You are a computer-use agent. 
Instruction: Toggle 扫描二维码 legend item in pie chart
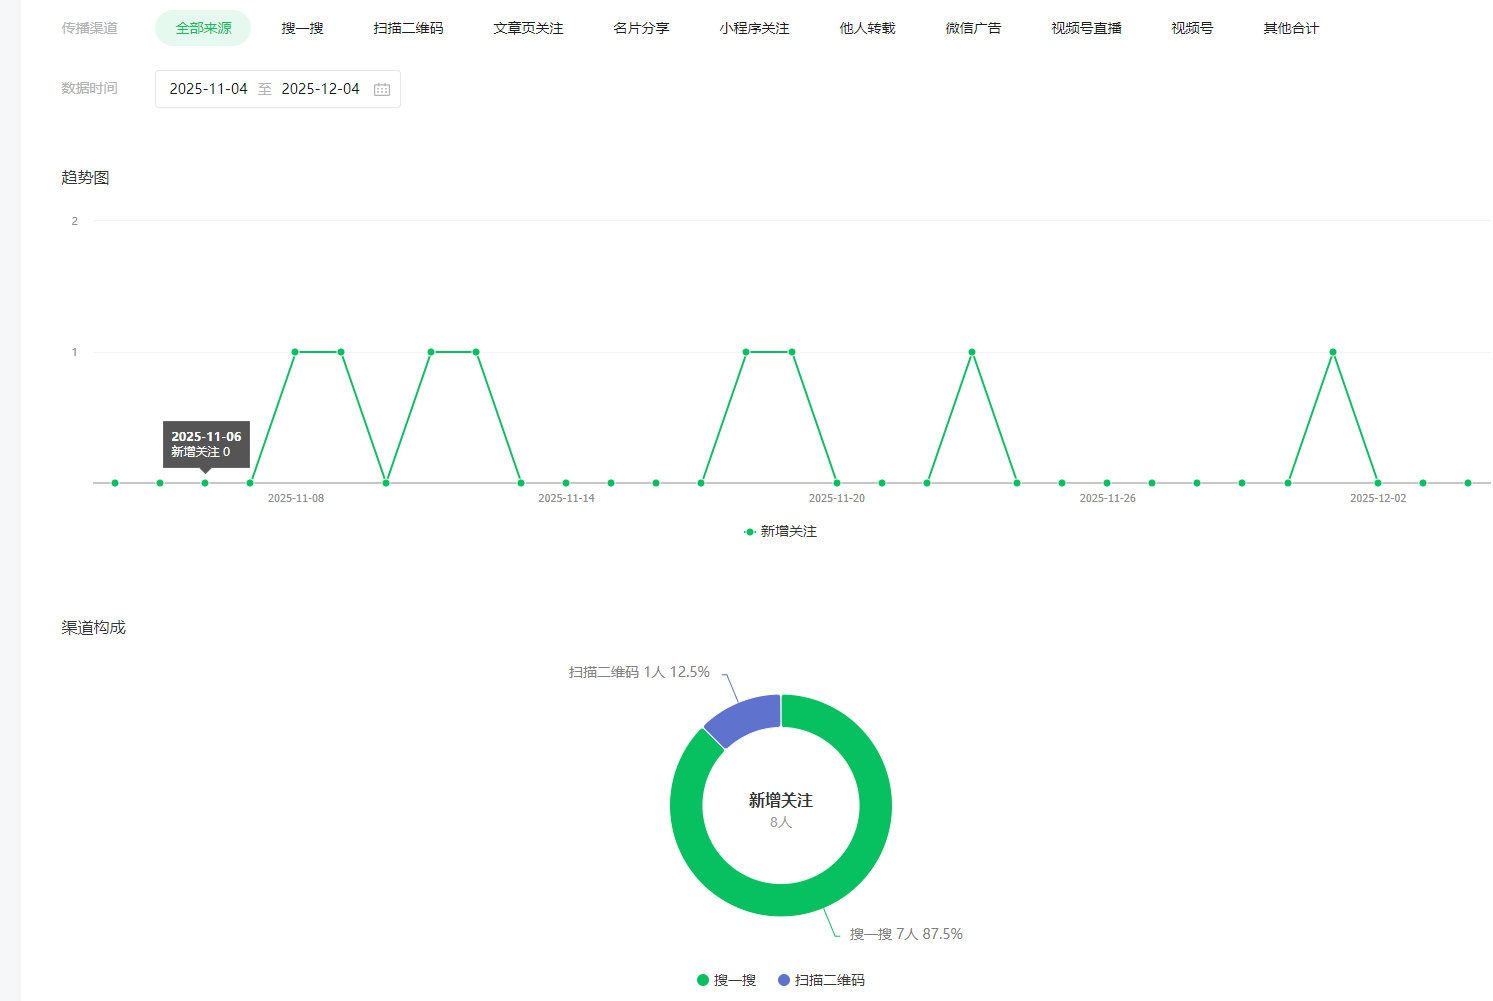point(821,980)
